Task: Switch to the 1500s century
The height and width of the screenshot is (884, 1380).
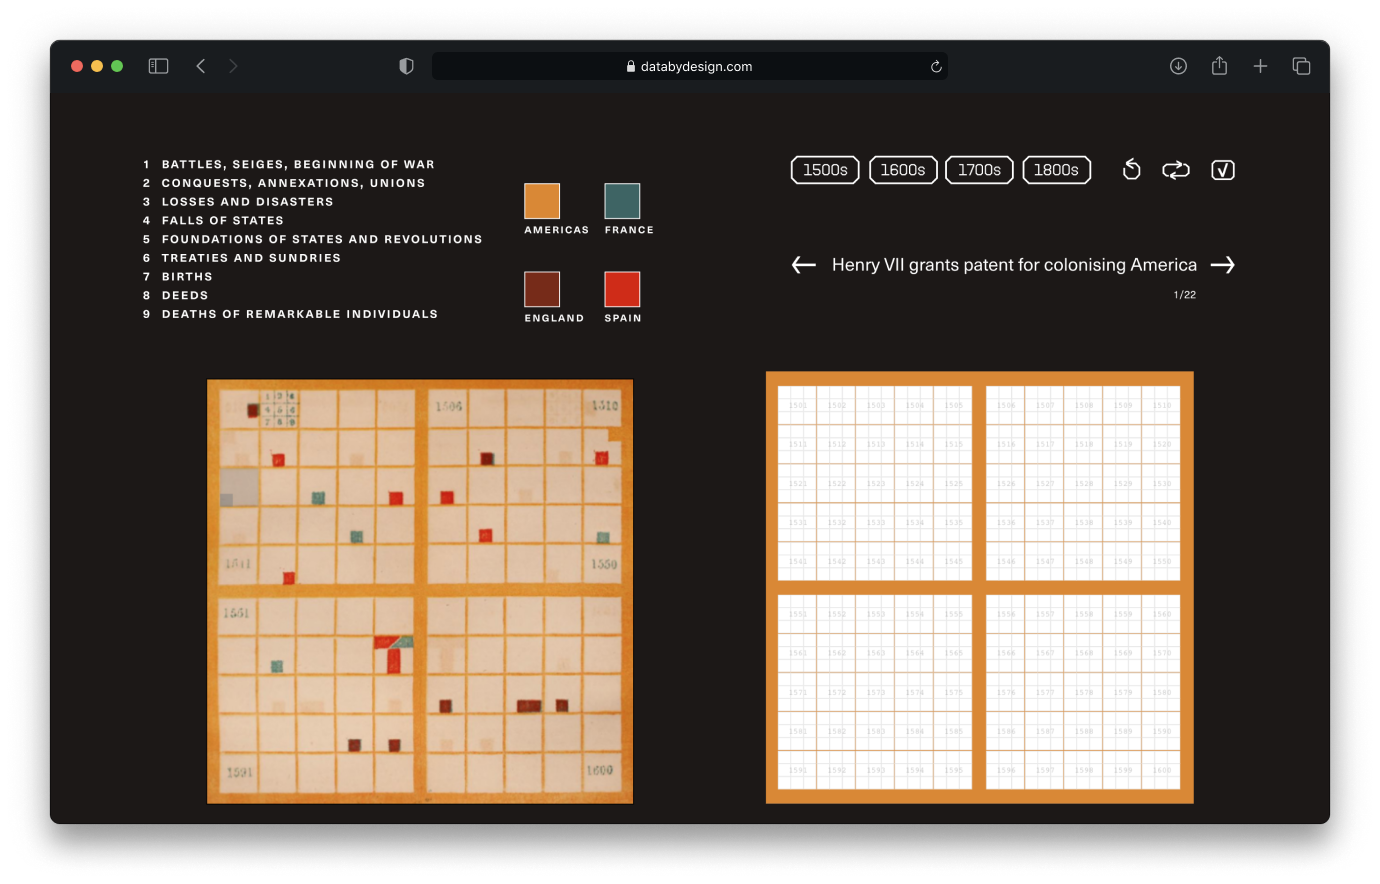Action: pyautogui.click(x=825, y=170)
